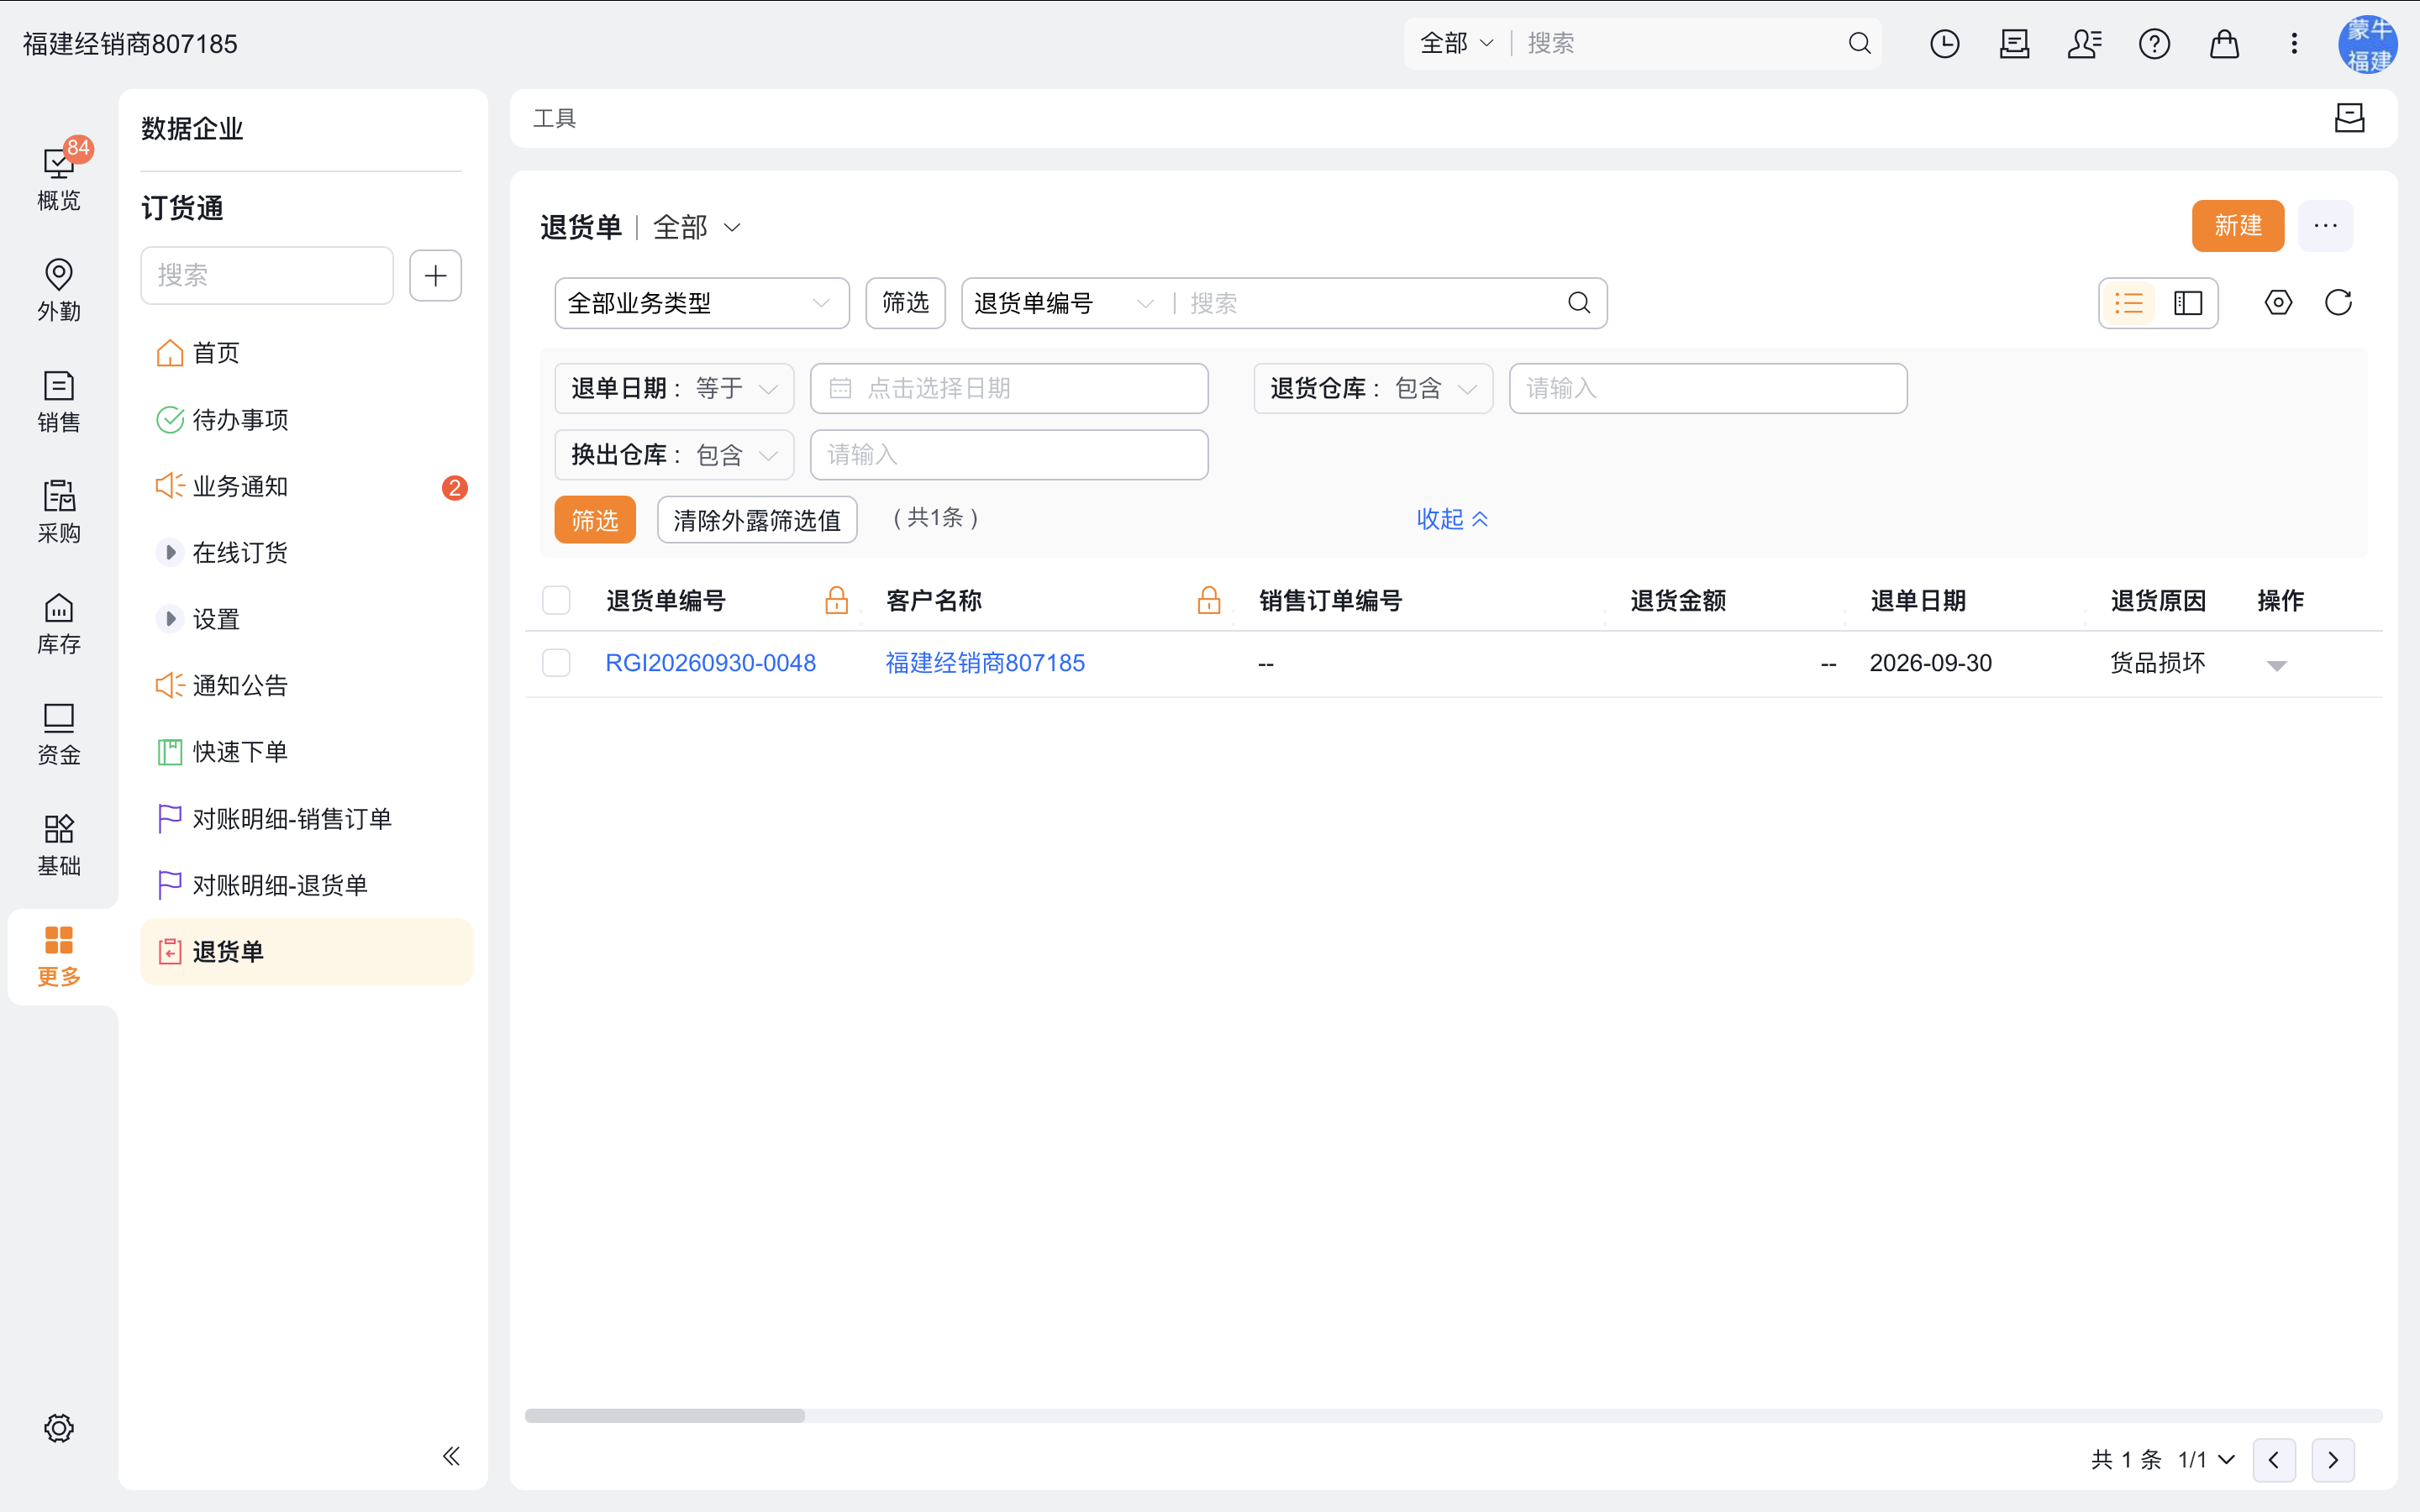The width and height of the screenshot is (2420, 1512).
Task: Open the 采购 purchasing module
Action: tap(59, 511)
